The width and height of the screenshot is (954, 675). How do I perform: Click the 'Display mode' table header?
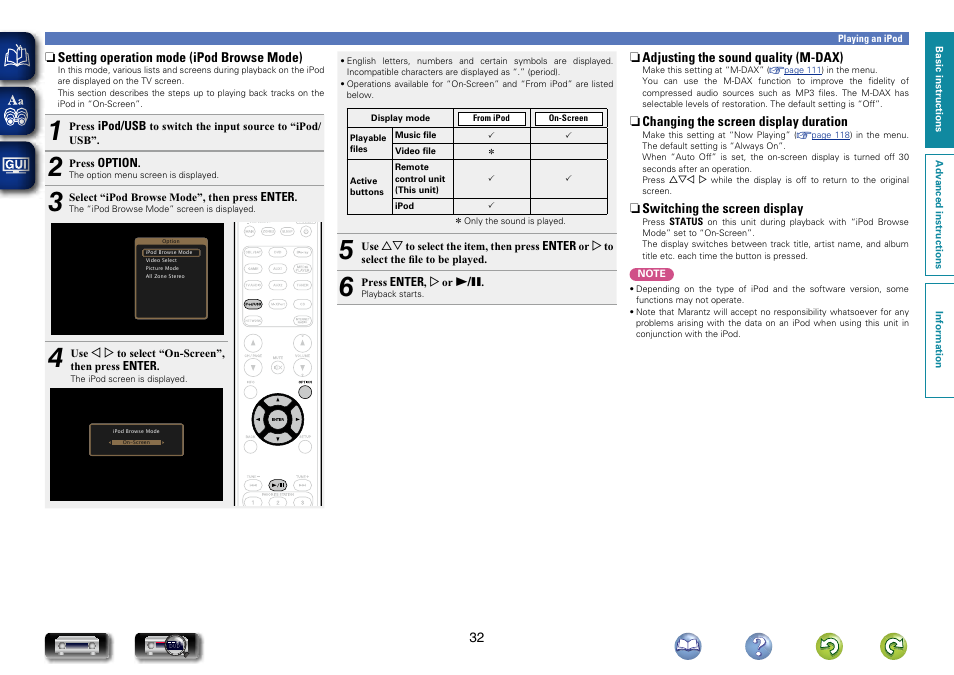pyautogui.click(x=400, y=118)
